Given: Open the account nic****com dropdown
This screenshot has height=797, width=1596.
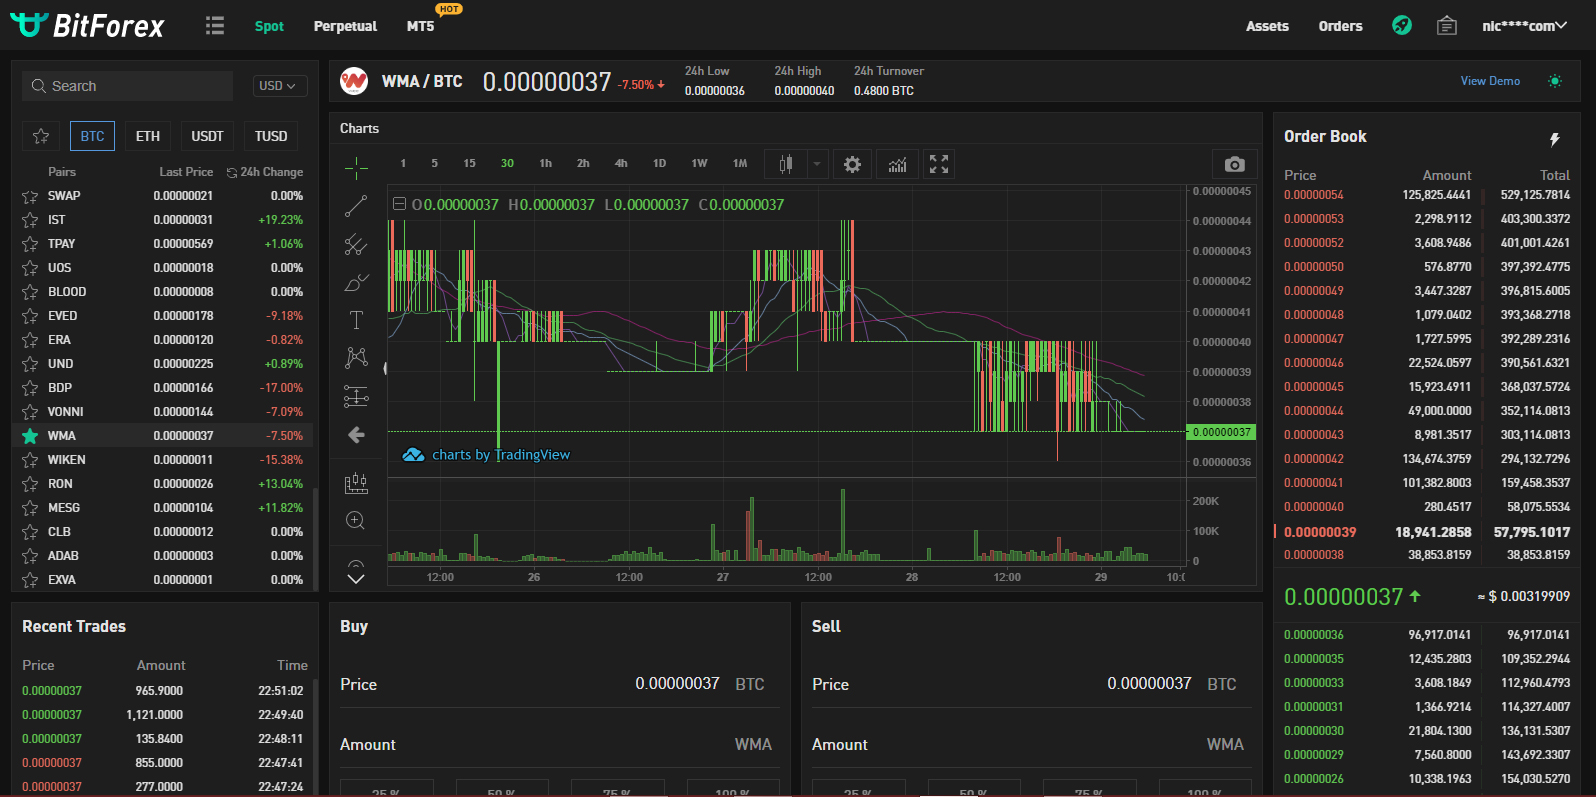Looking at the screenshot, I should [1524, 26].
